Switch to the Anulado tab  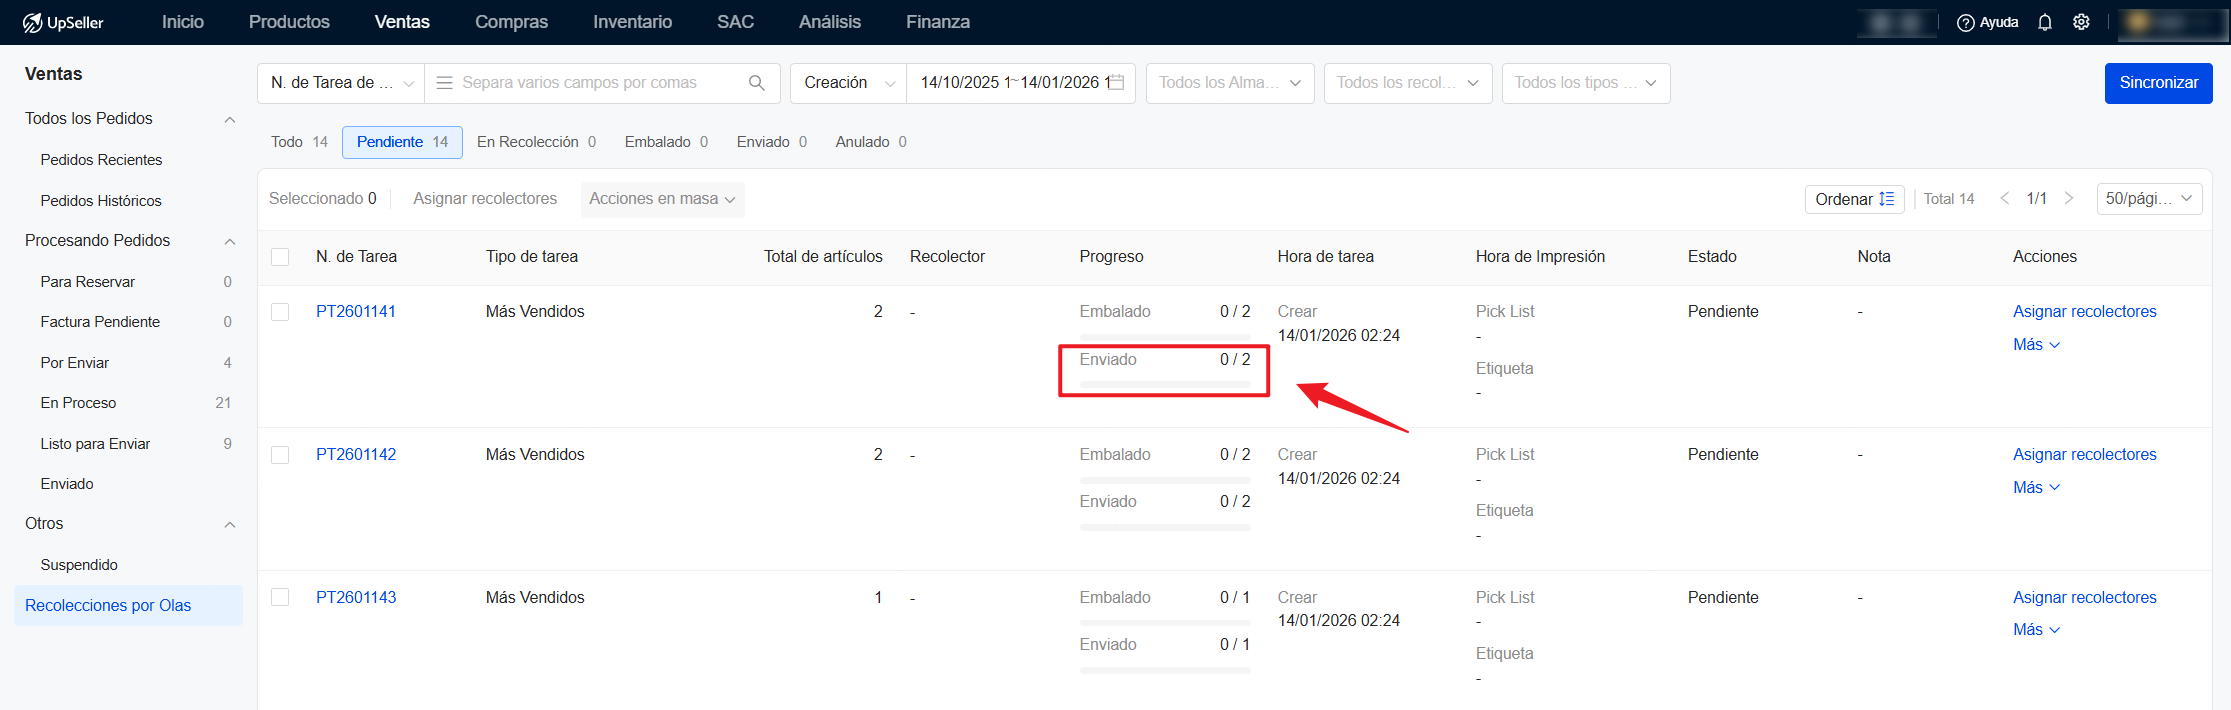(x=871, y=142)
